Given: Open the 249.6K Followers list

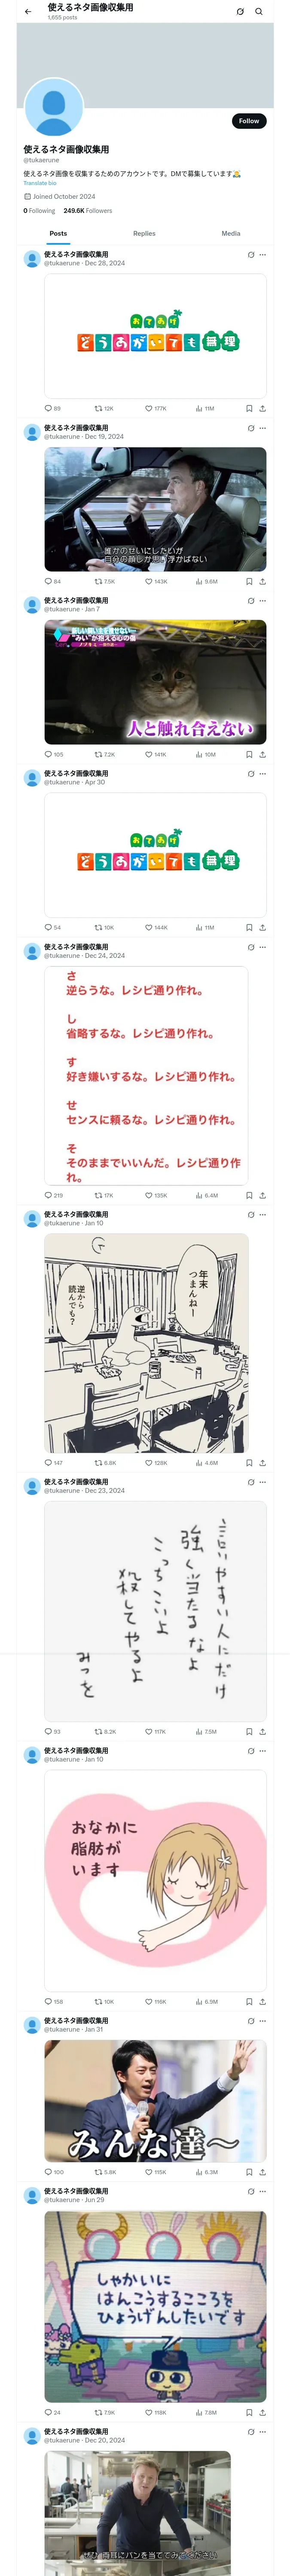Looking at the screenshot, I should [x=88, y=211].
